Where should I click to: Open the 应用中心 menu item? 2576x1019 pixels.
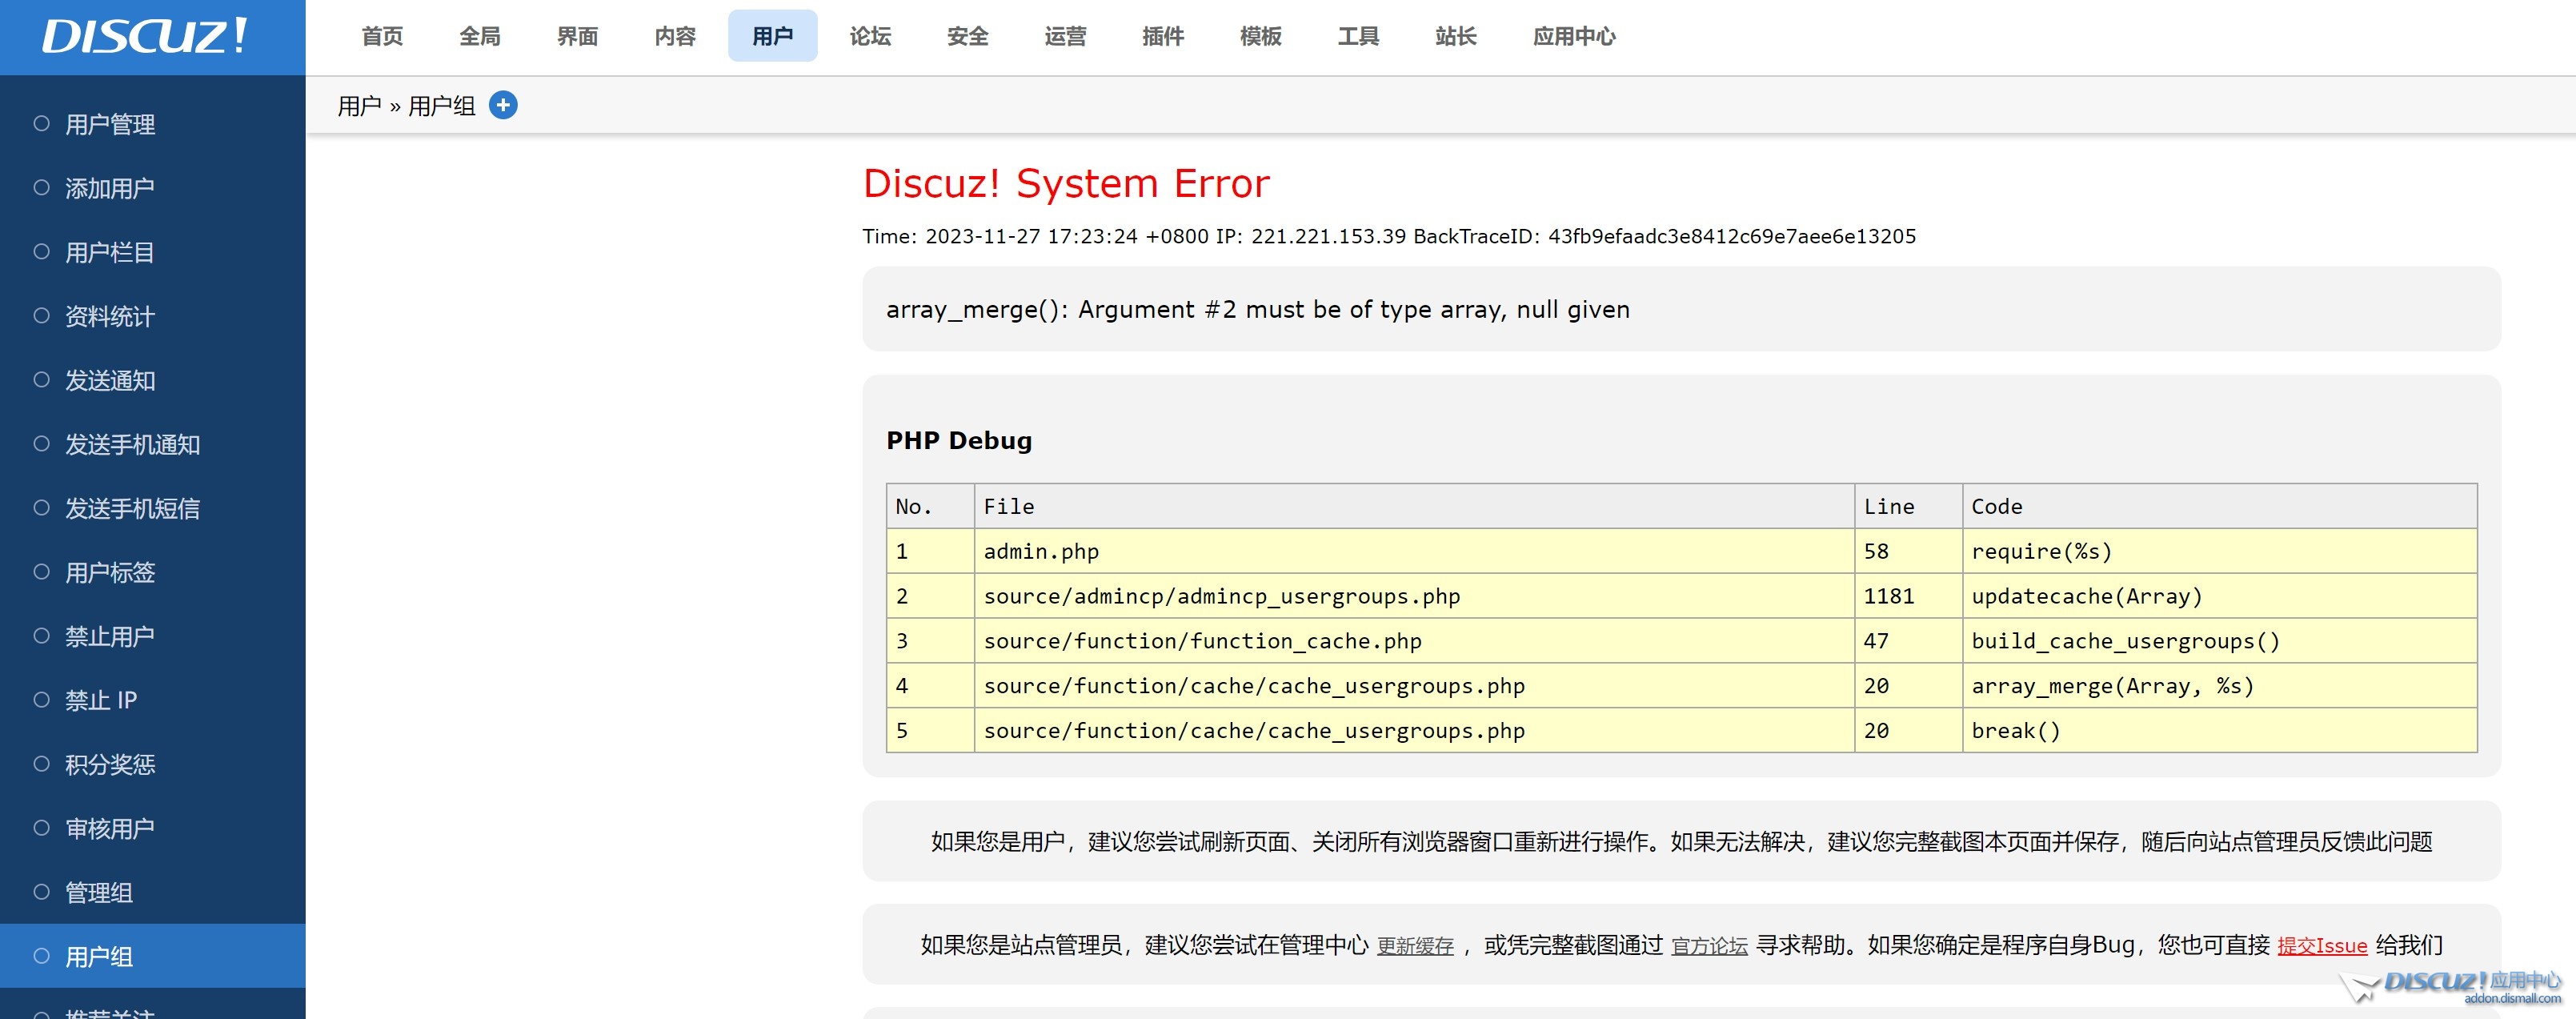tap(1573, 36)
